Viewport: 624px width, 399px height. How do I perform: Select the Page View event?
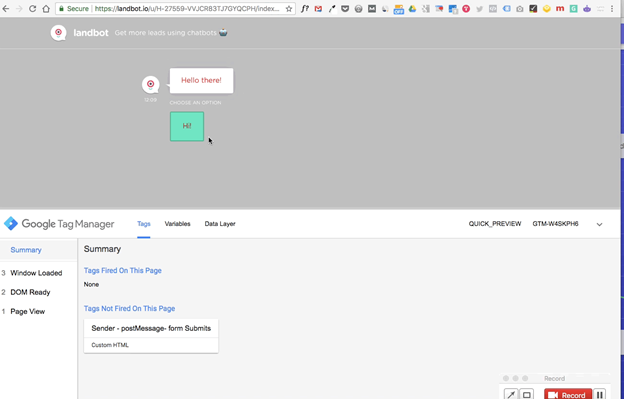click(27, 311)
